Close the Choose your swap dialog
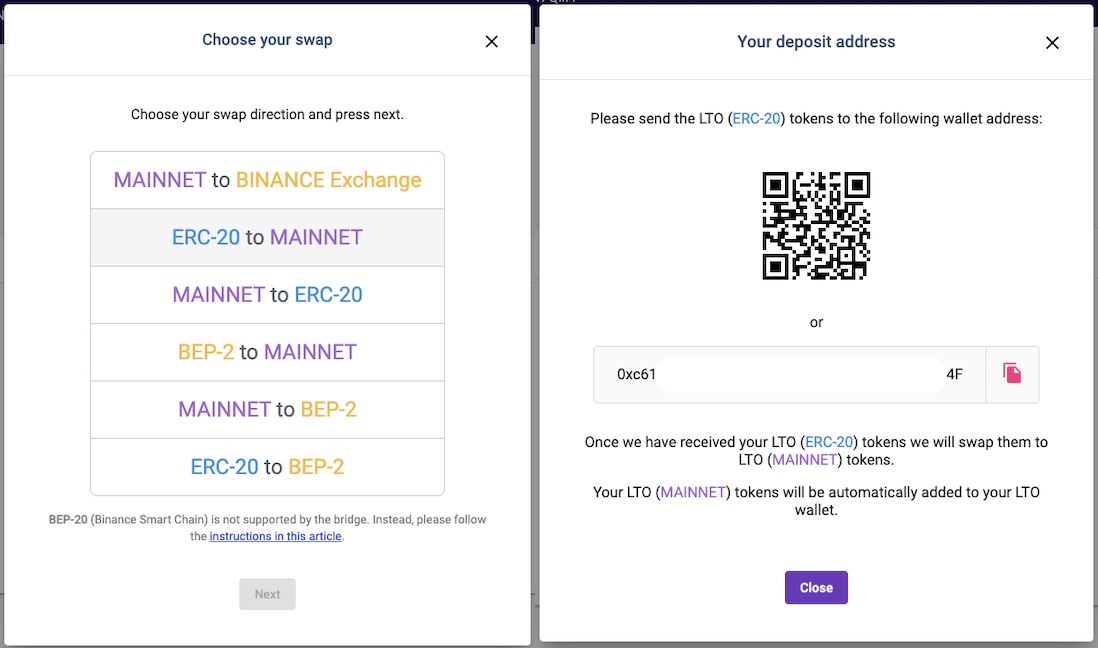Image resolution: width=1098 pixels, height=648 pixels. tap(492, 41)
